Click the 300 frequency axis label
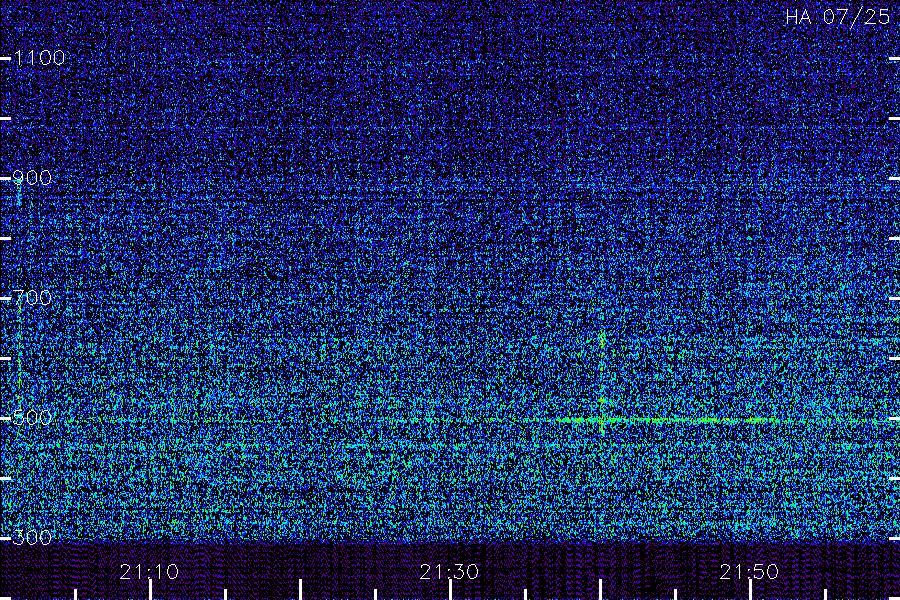This screenshot has width=900, height=600. click(x=32, y=538)
